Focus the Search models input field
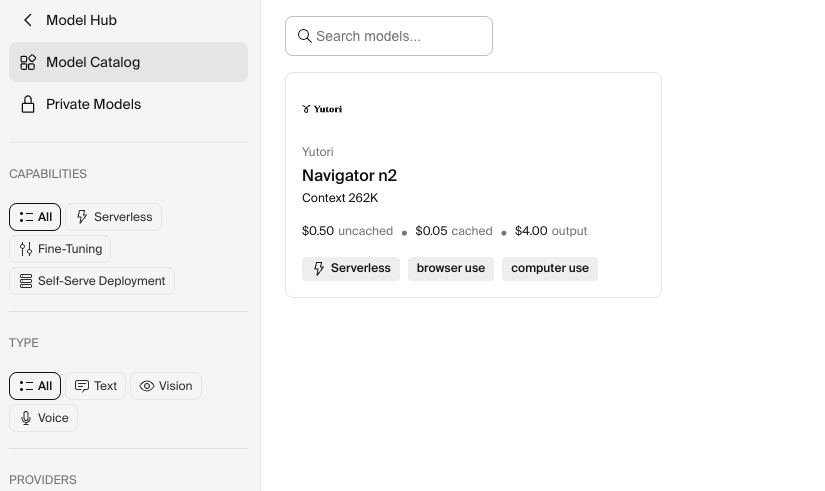The height and width of the screenshot is (491, 825). 389,36
